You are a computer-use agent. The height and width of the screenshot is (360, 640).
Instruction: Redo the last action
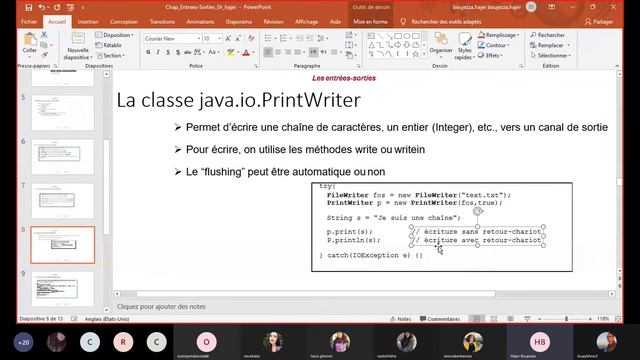57,7
